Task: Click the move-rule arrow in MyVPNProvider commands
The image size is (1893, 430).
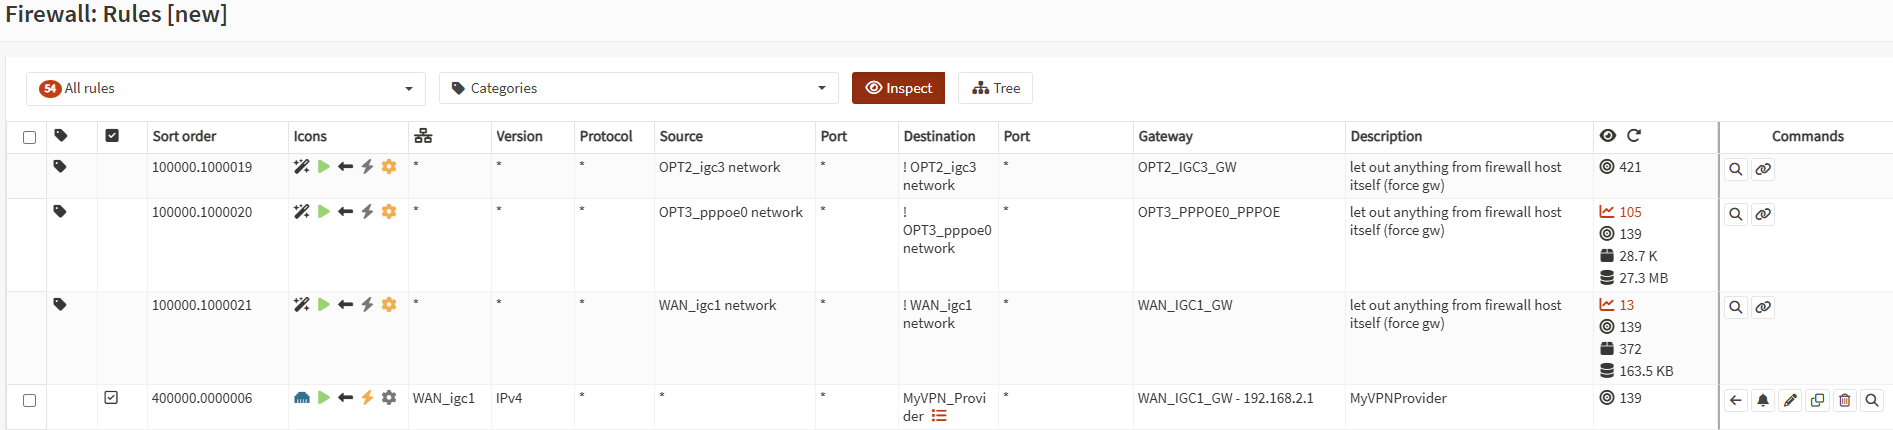Action: point(1736,400)
